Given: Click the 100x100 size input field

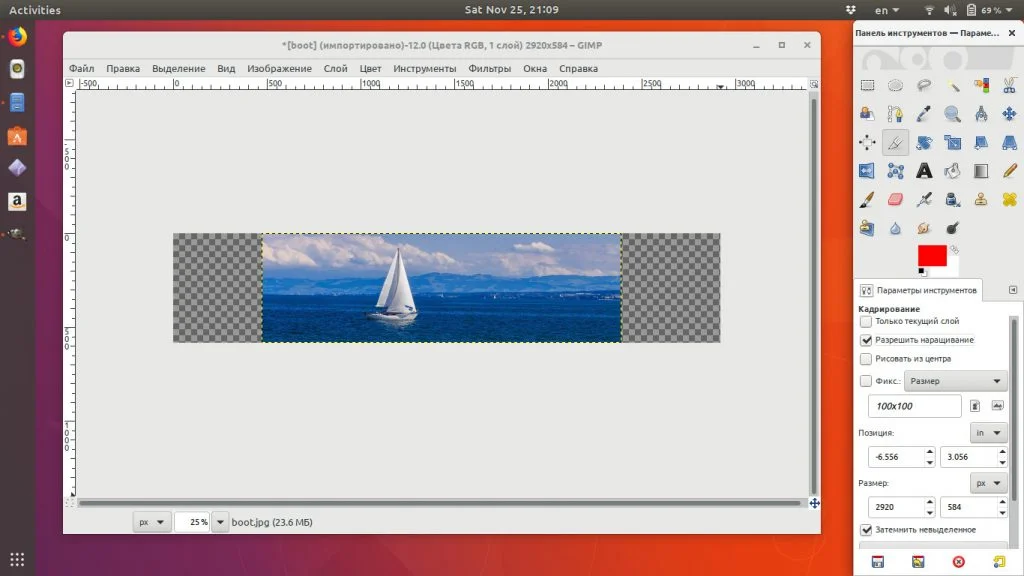Looking at the screenshot, I should point(914,406).
